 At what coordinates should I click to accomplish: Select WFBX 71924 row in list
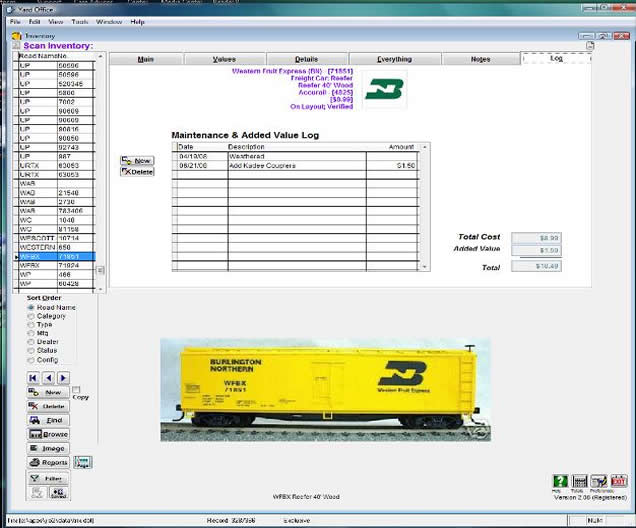(56, 265)
